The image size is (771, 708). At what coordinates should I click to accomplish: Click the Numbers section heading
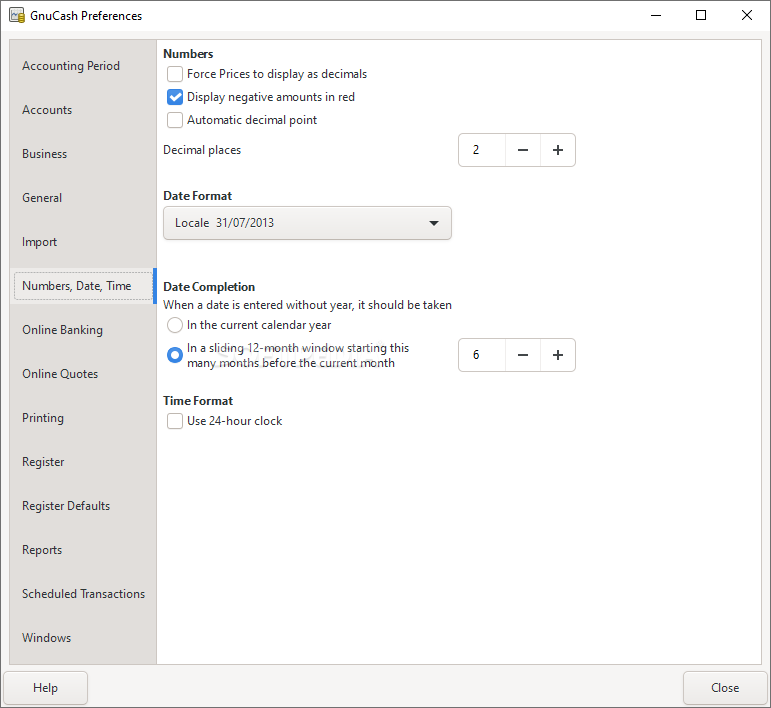[x=188, y=54]
